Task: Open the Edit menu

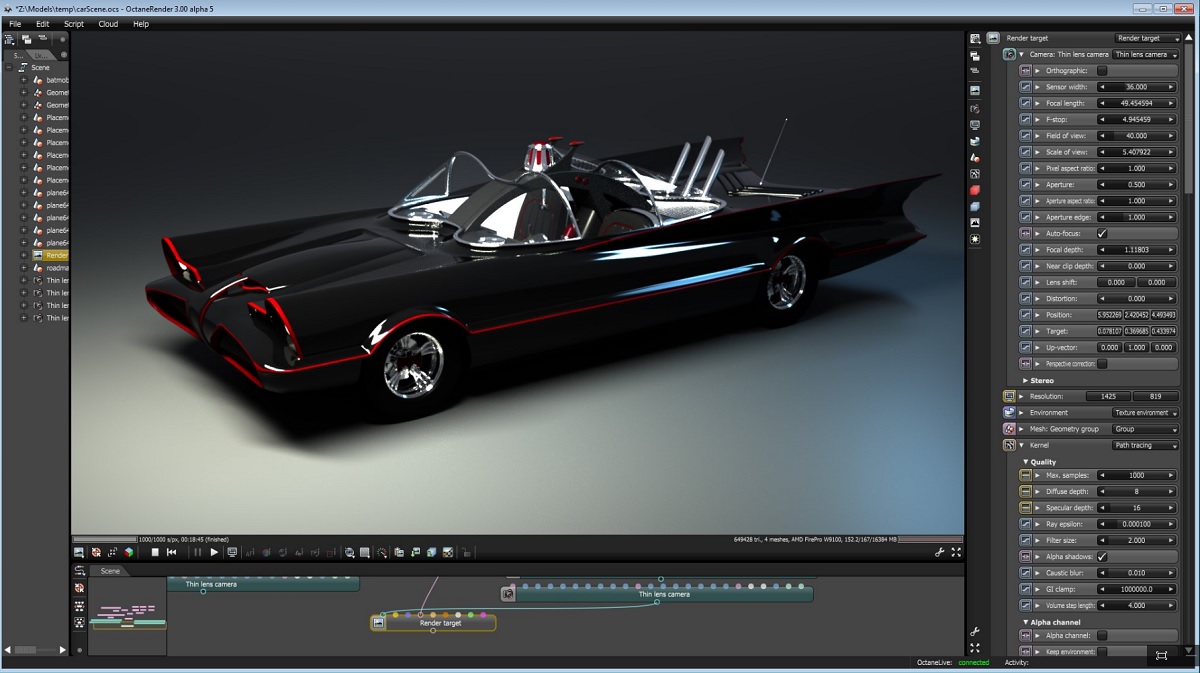Action: [x=42, y=24]
